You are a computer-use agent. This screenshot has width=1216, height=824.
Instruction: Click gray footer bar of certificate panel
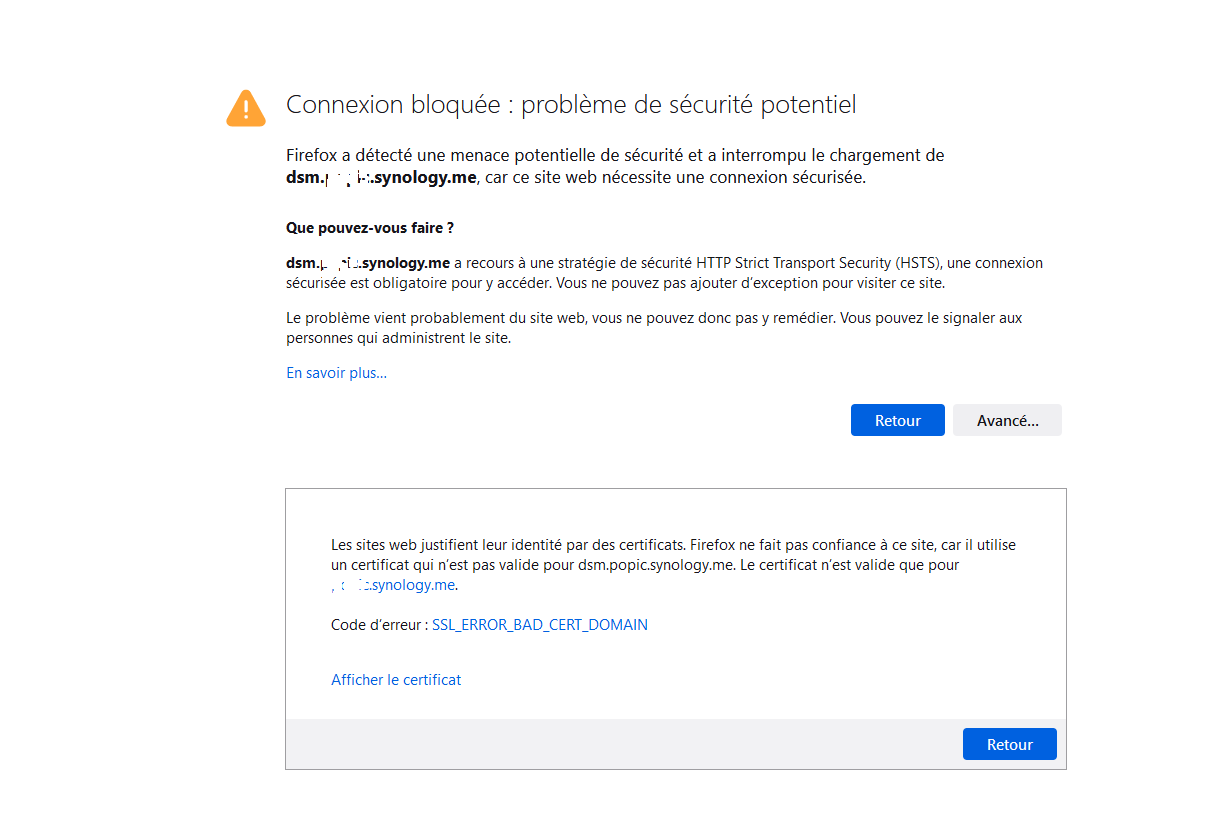click(620, 744)
